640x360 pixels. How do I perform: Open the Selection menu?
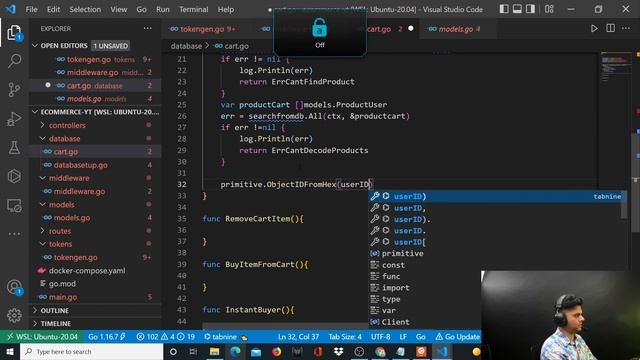click(85, 9)
